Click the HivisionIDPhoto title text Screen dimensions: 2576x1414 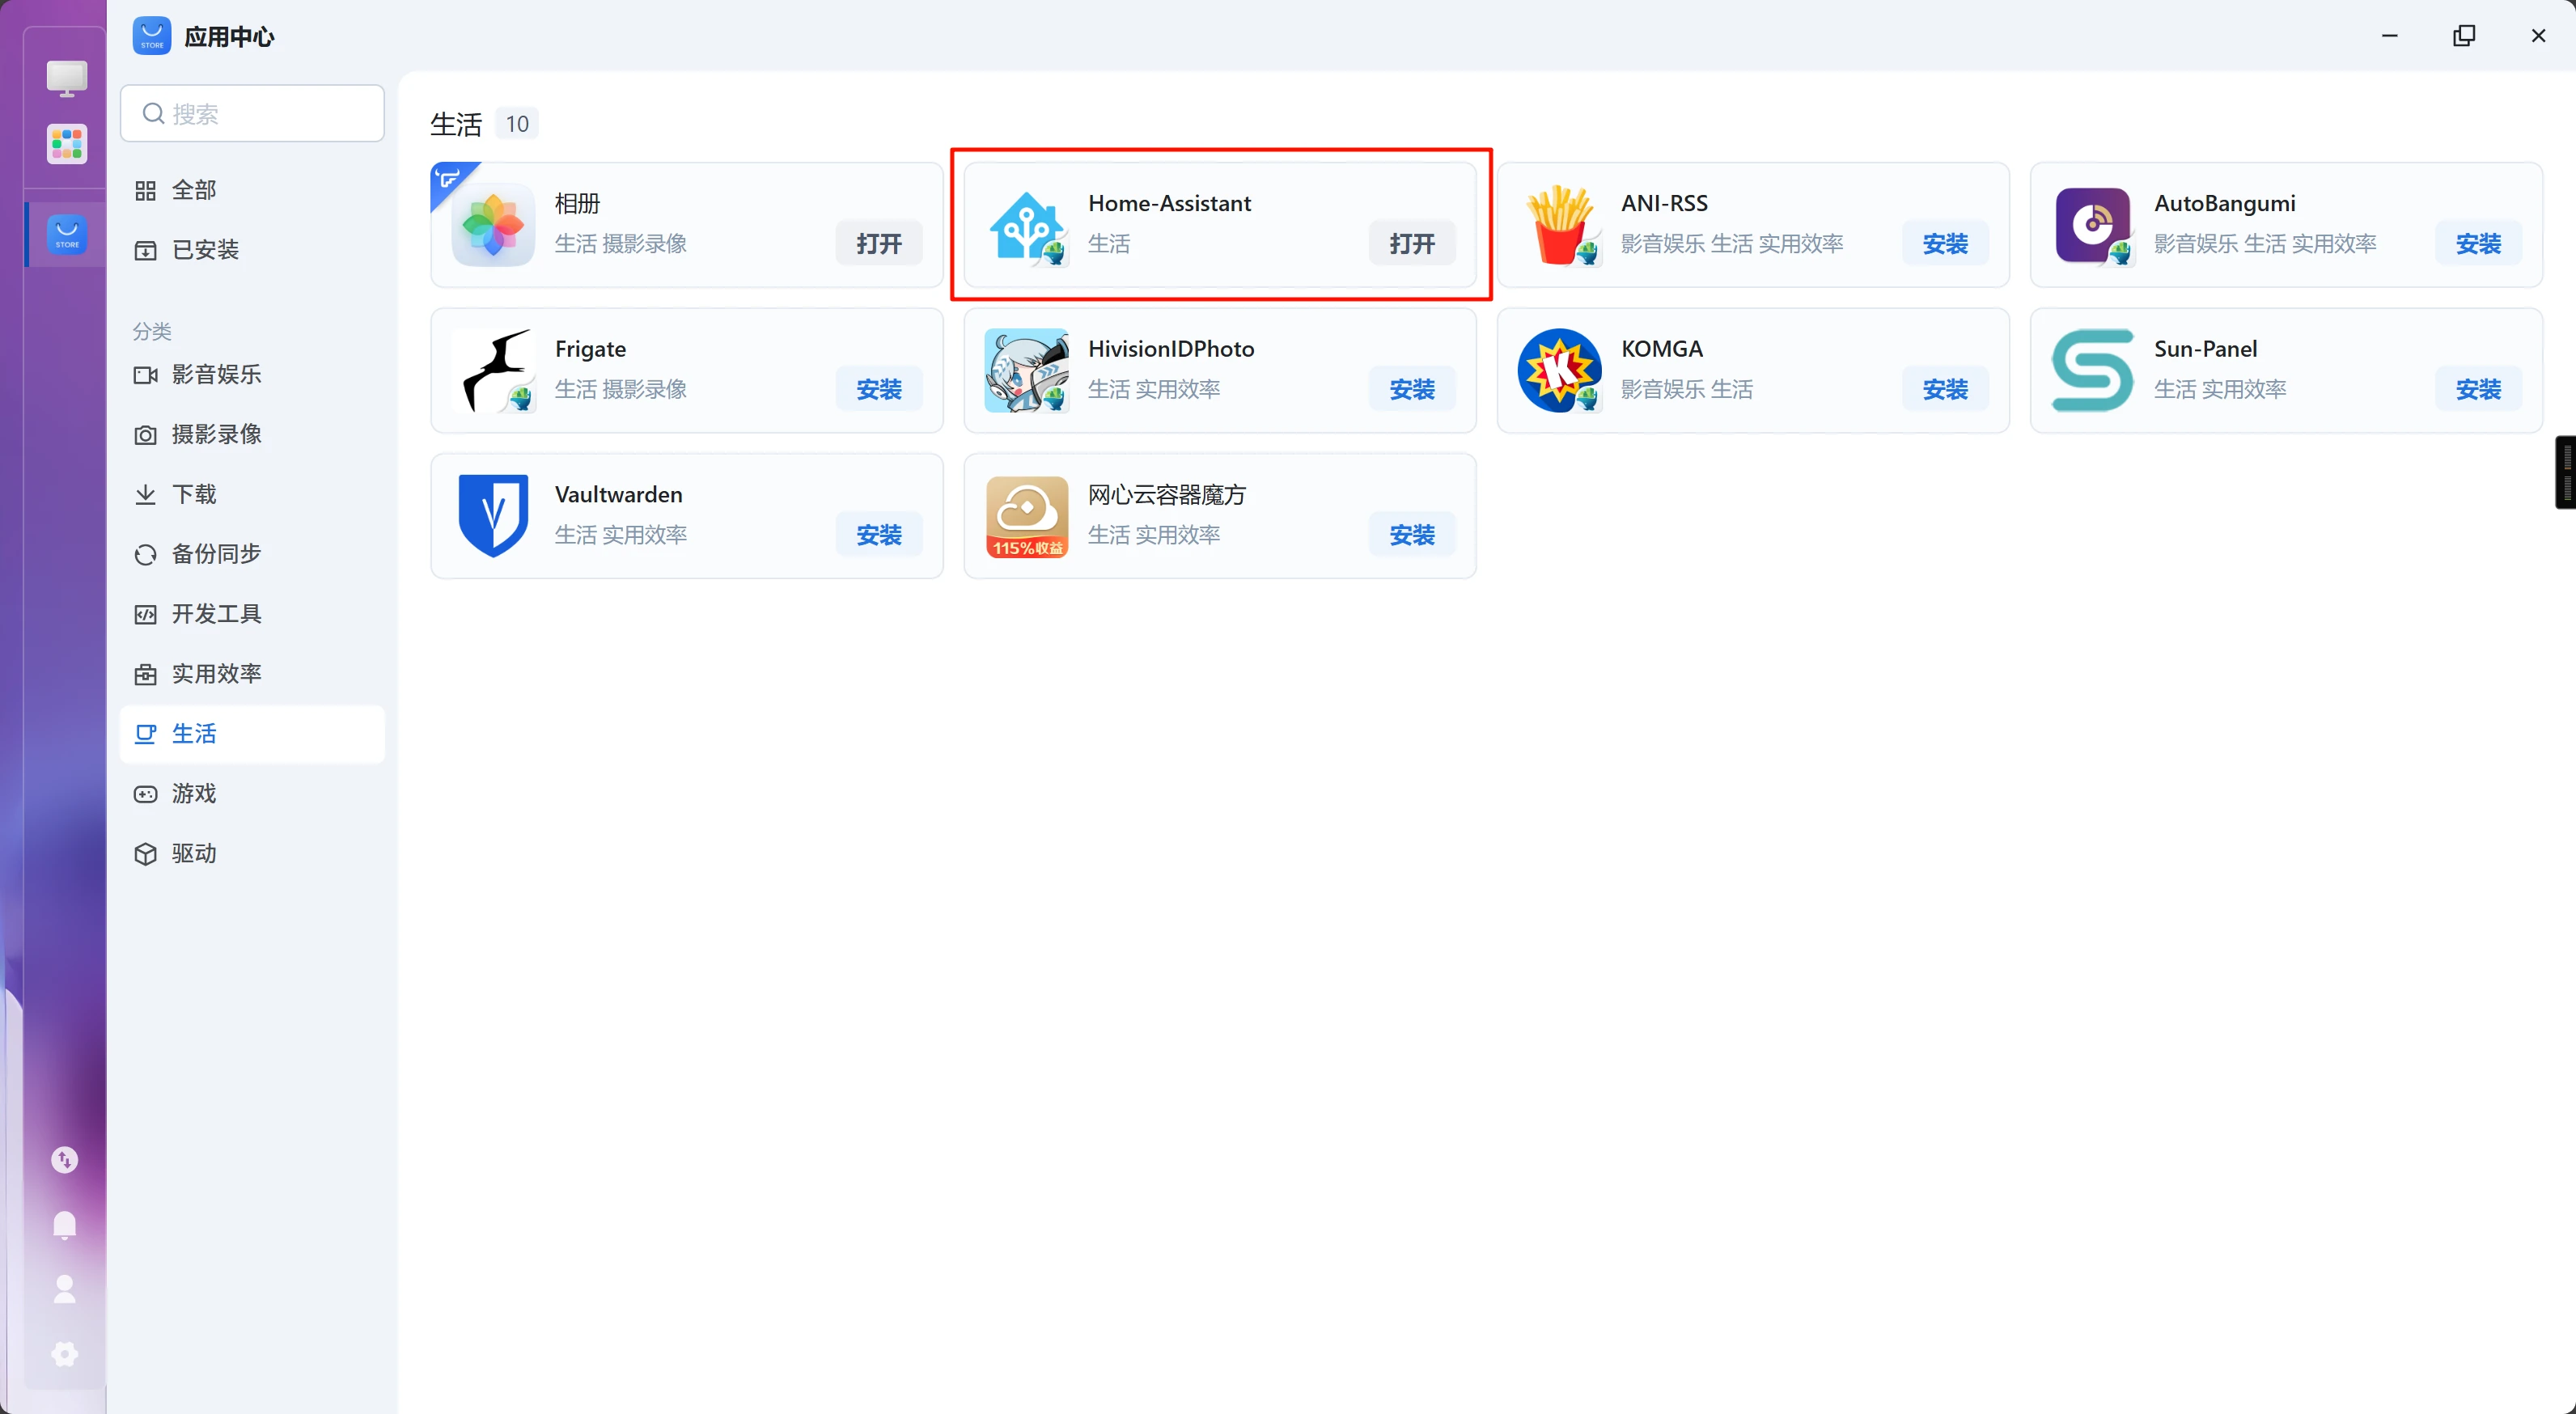click(x=1171, y=349)
